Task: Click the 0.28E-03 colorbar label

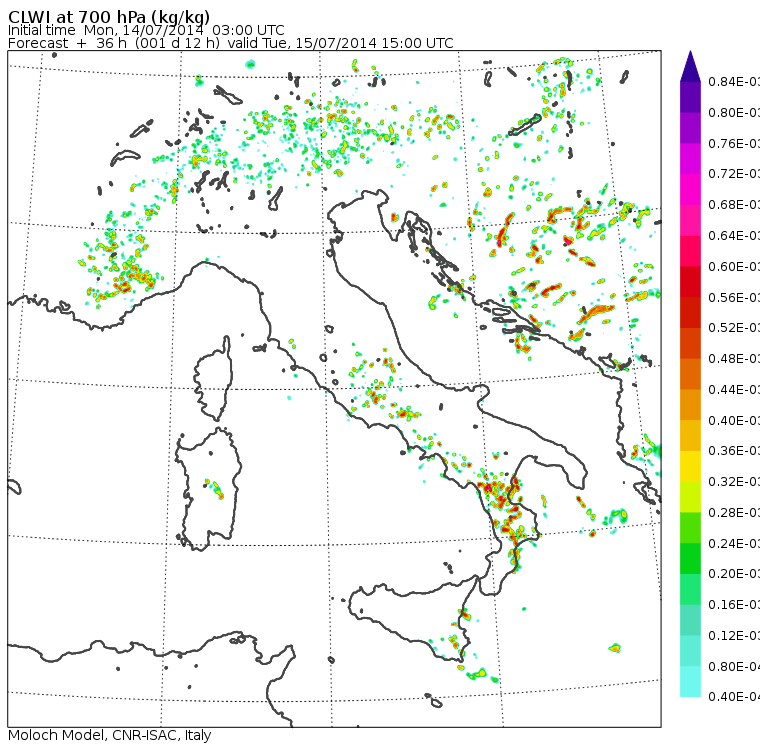Action: pyautogui.click(x=733, y=512)
